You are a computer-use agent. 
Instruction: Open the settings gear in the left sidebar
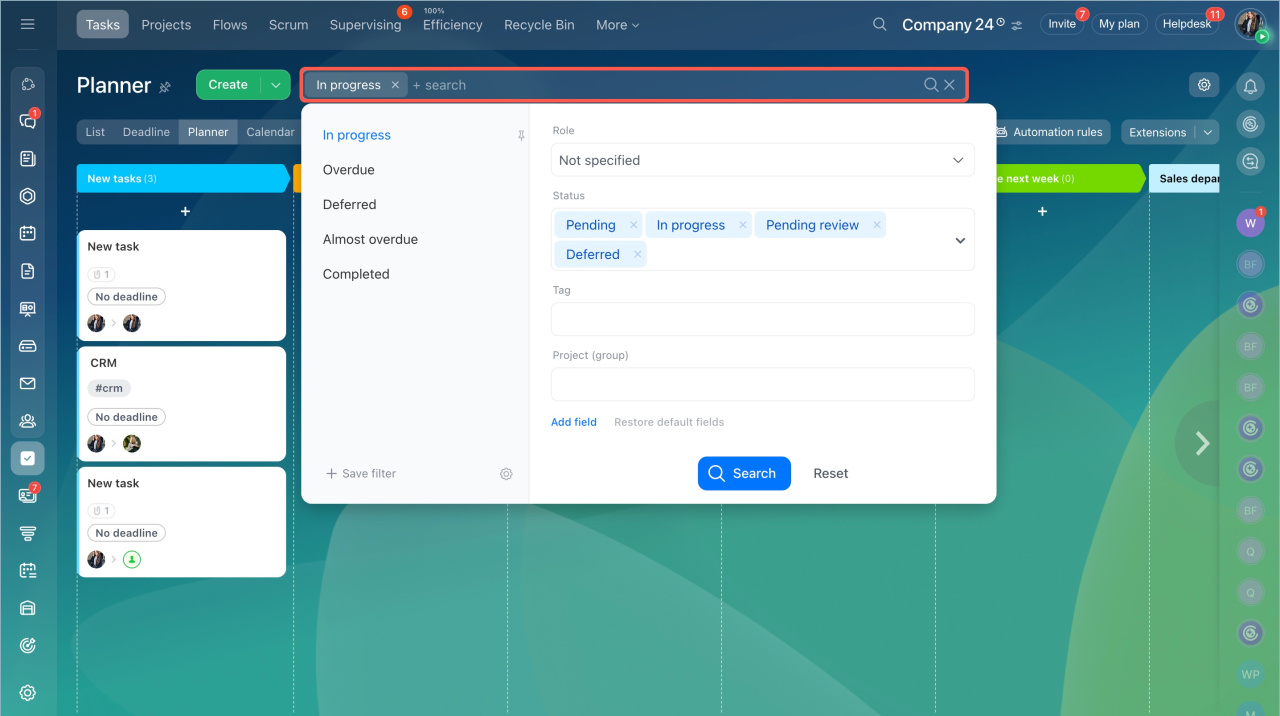point(28,692)
